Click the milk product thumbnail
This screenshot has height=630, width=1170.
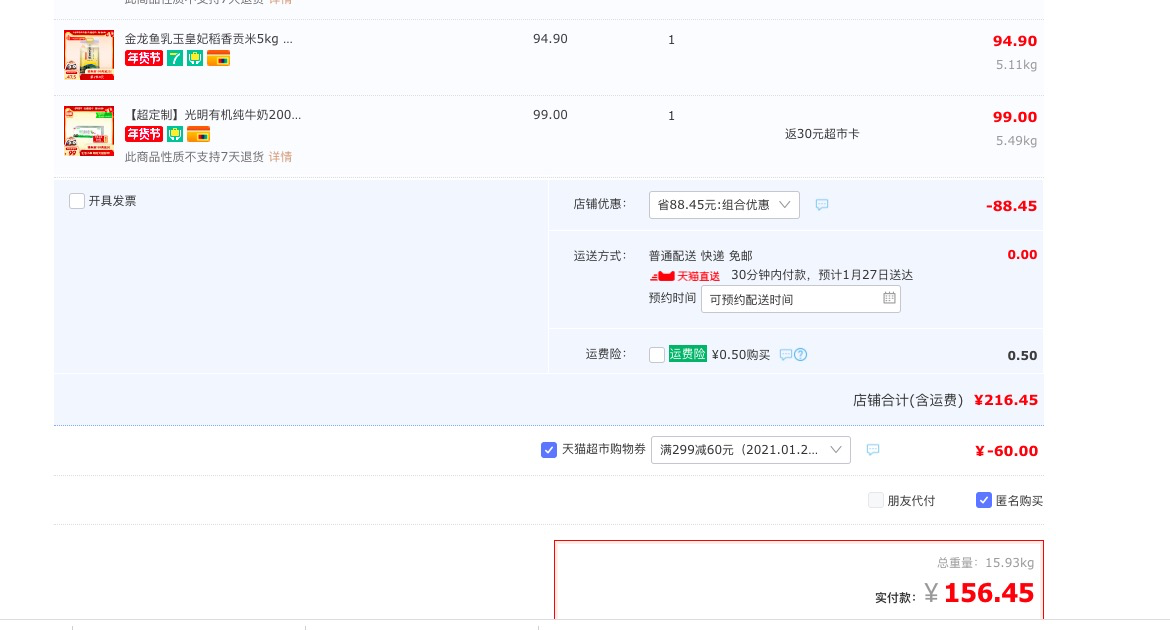coord(89,131)
